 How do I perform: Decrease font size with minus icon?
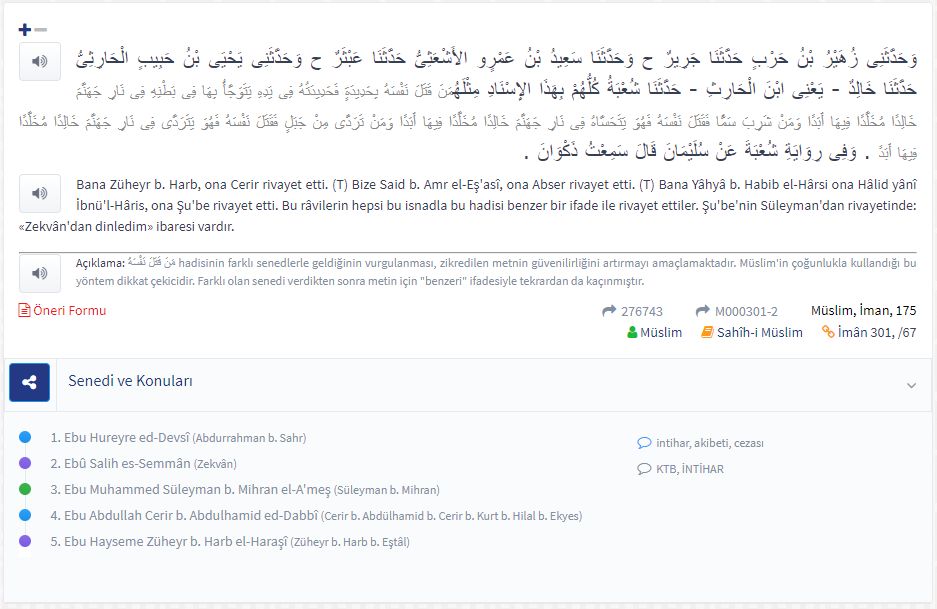[x=41, y=29]
